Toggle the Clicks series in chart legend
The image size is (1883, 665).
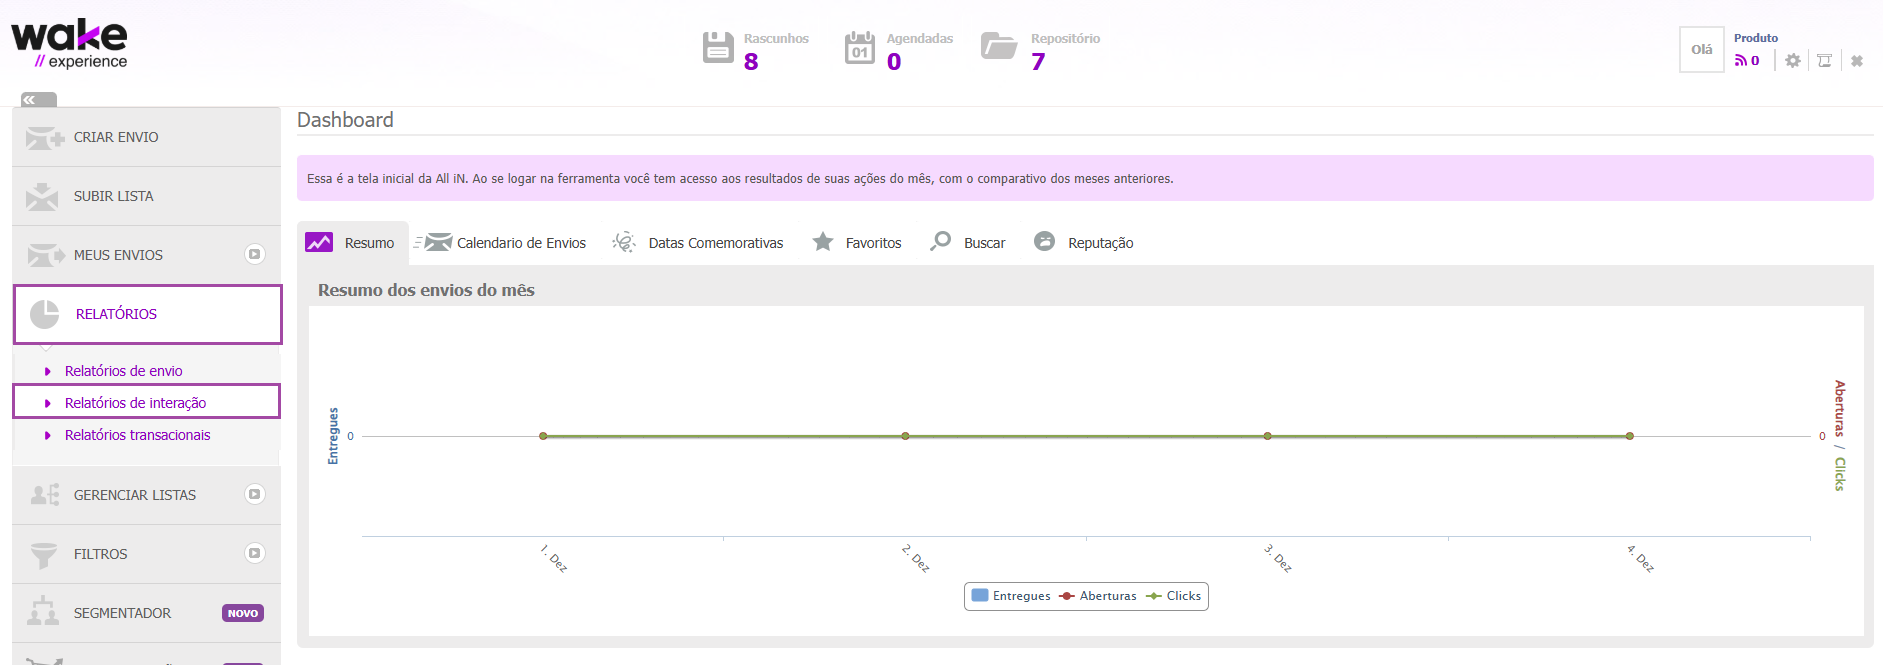pos(1174,596)
